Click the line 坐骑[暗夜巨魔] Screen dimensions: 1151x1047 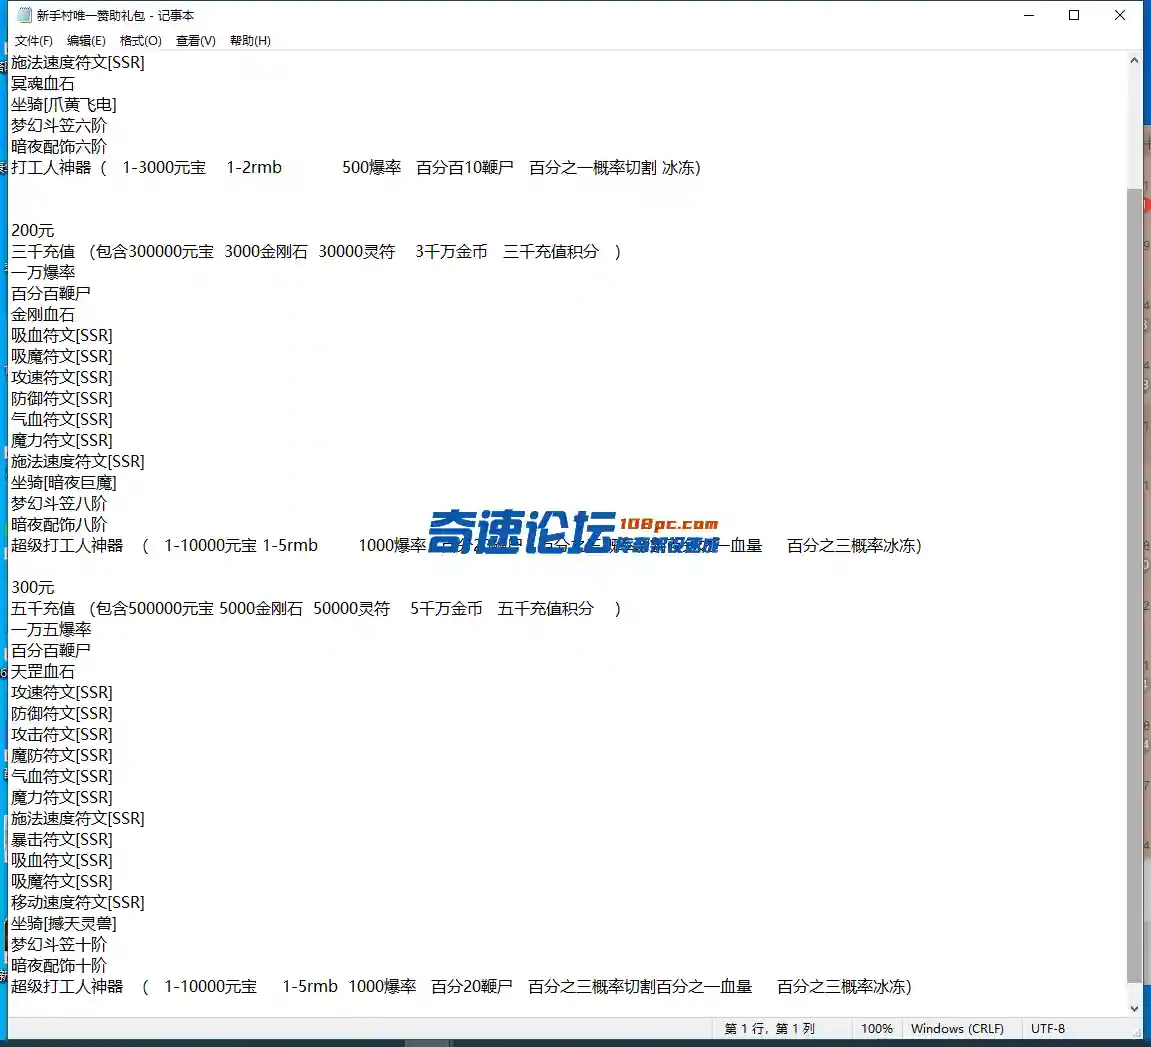pos(63,482)
